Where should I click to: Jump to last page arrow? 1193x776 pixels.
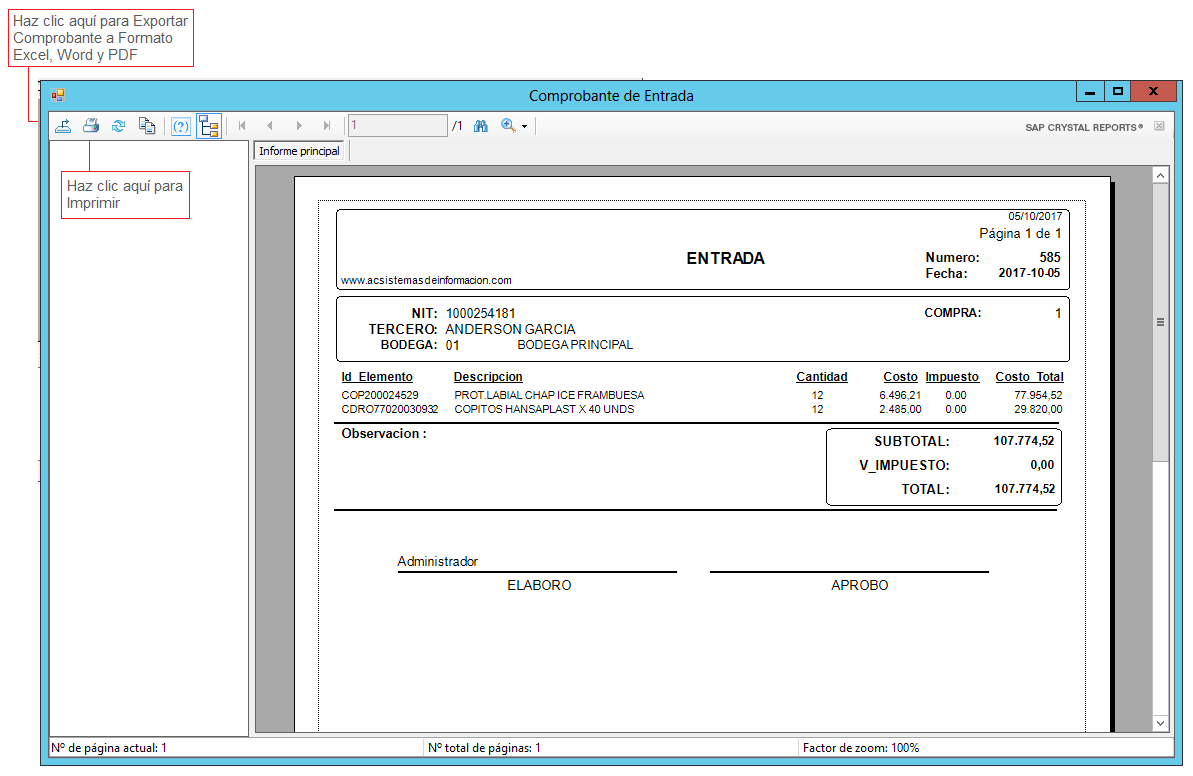pyautogui.click(x=326, y=126)
